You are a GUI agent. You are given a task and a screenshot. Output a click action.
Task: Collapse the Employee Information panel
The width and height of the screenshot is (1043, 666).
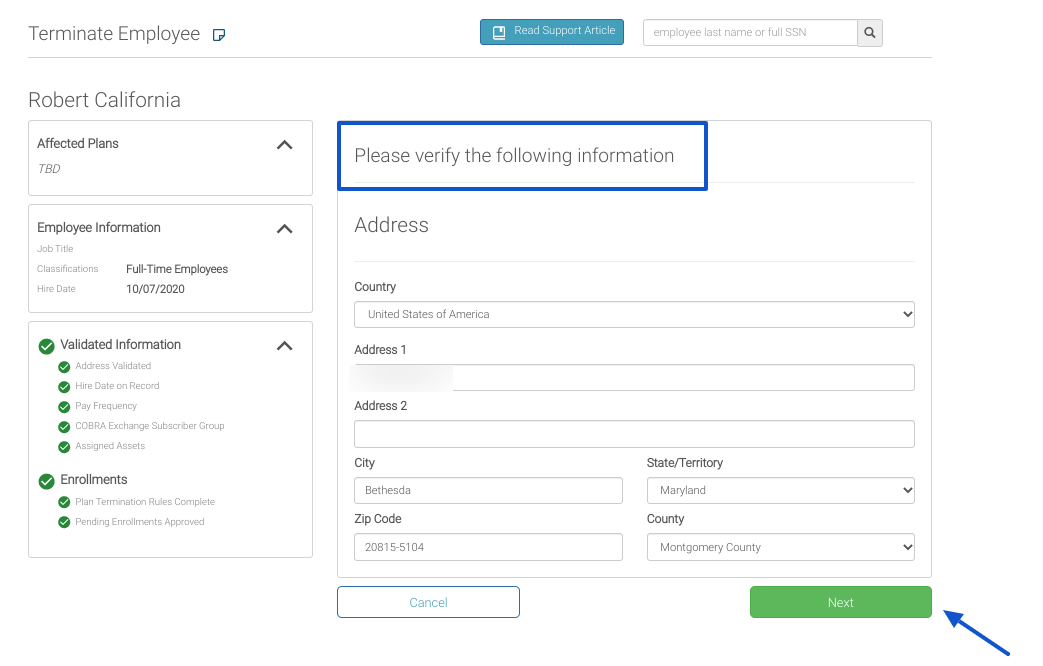284,229
